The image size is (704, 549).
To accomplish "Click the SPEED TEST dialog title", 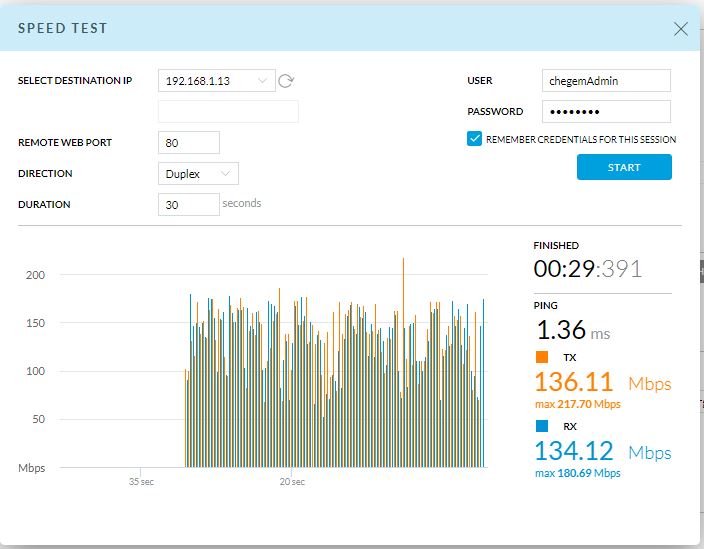I will pyautogui.click(x=62, y=28).
